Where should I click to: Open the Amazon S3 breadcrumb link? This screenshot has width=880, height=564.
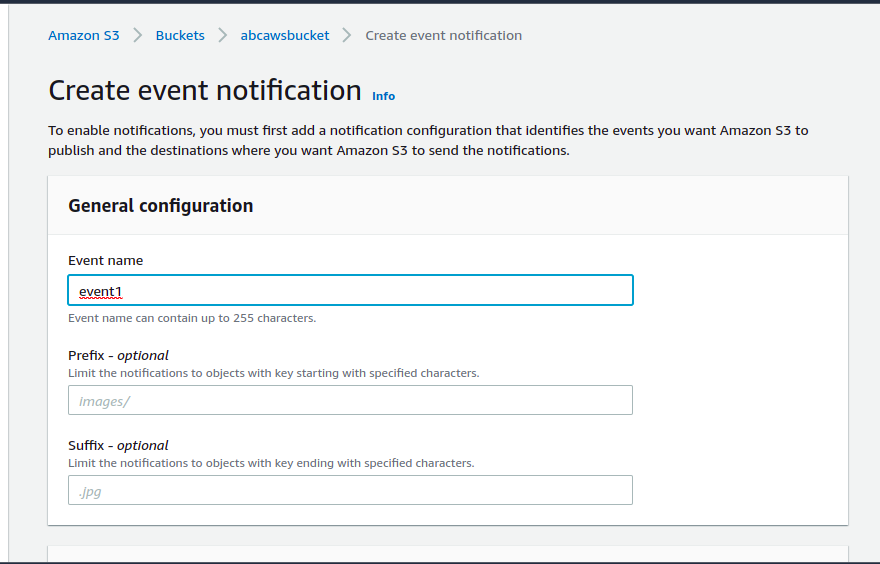coord(84,35)
